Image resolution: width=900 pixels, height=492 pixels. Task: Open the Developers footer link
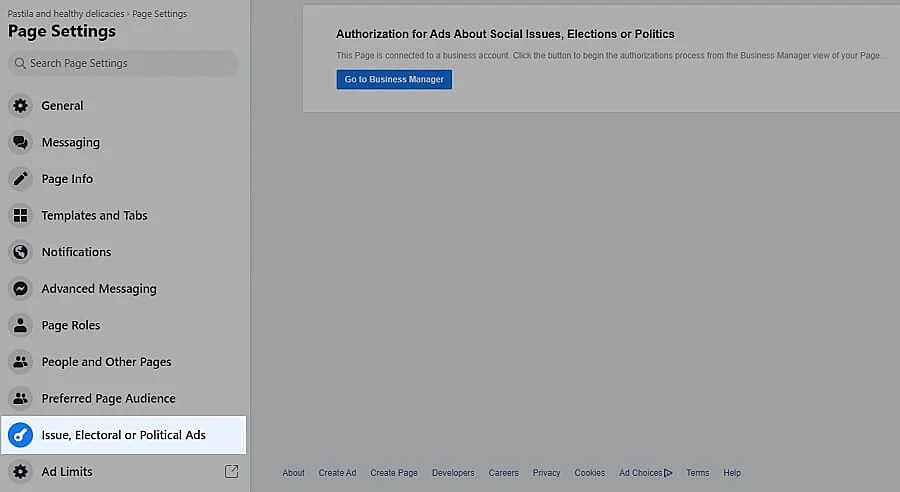click(x=453, y=473)
